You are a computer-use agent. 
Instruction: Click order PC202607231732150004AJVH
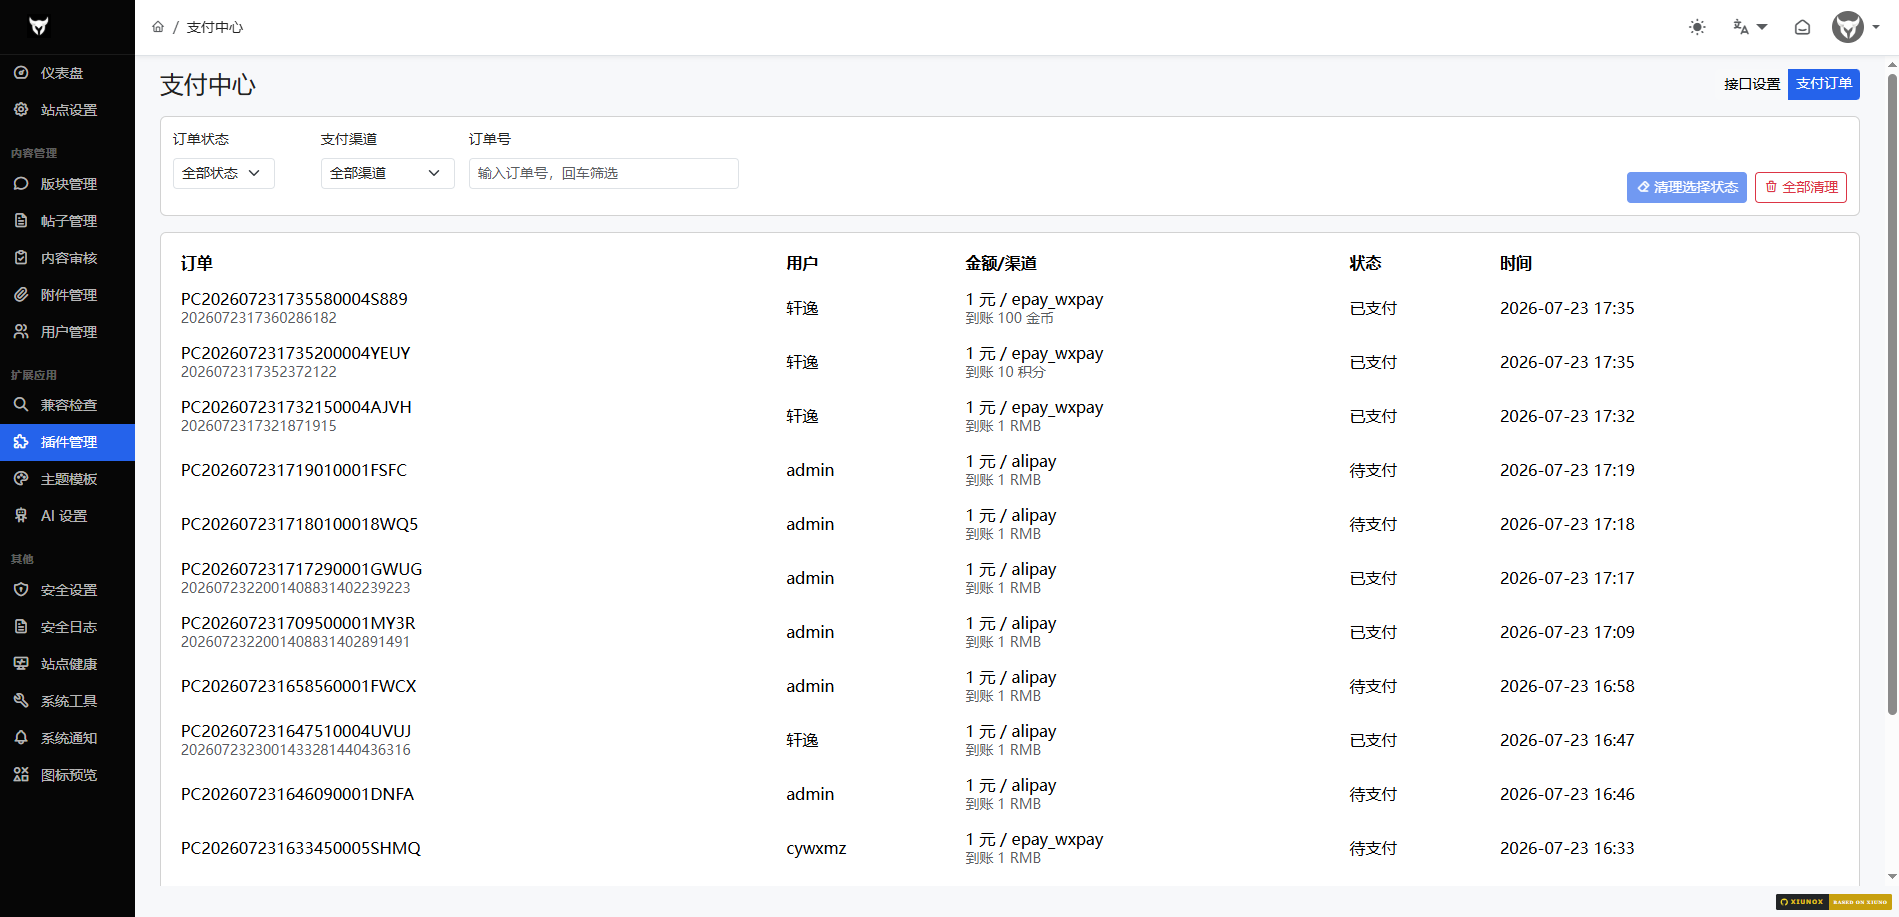296,407
